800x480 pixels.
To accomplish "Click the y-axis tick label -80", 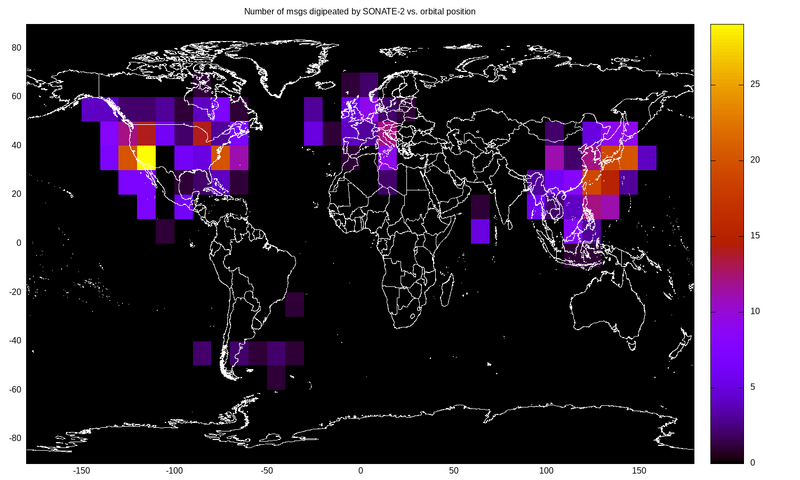I will [x=14, y=439].
